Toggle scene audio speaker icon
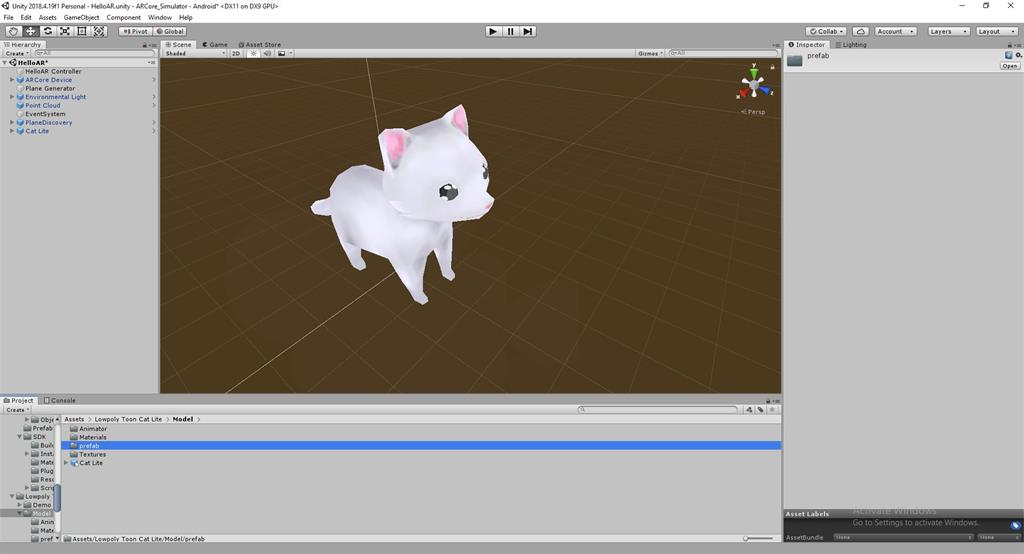This screenshot has width=1024, height=554. [267, 54]
